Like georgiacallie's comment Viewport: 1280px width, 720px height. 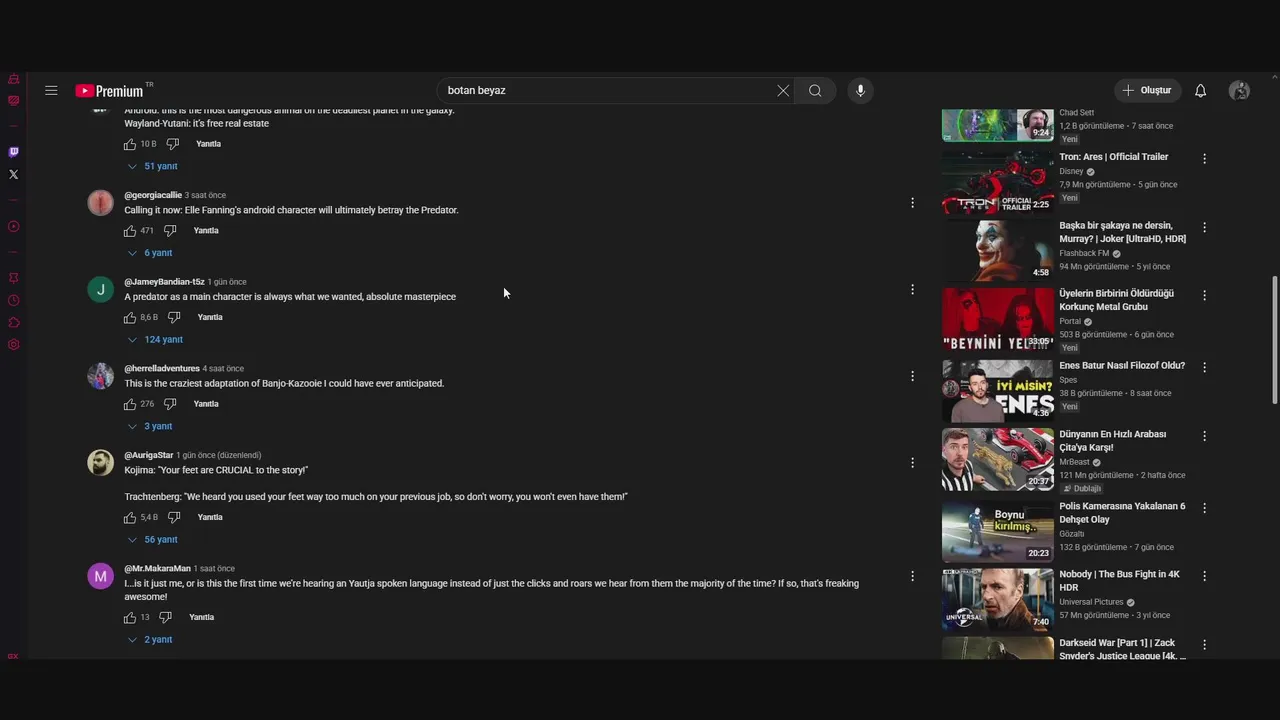(130, 231)
